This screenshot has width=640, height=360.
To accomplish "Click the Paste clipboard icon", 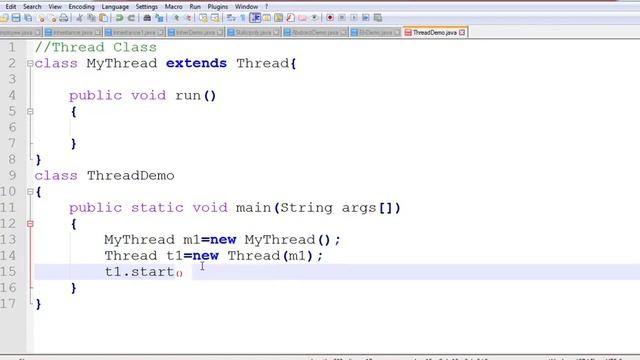I will [104, 18].
